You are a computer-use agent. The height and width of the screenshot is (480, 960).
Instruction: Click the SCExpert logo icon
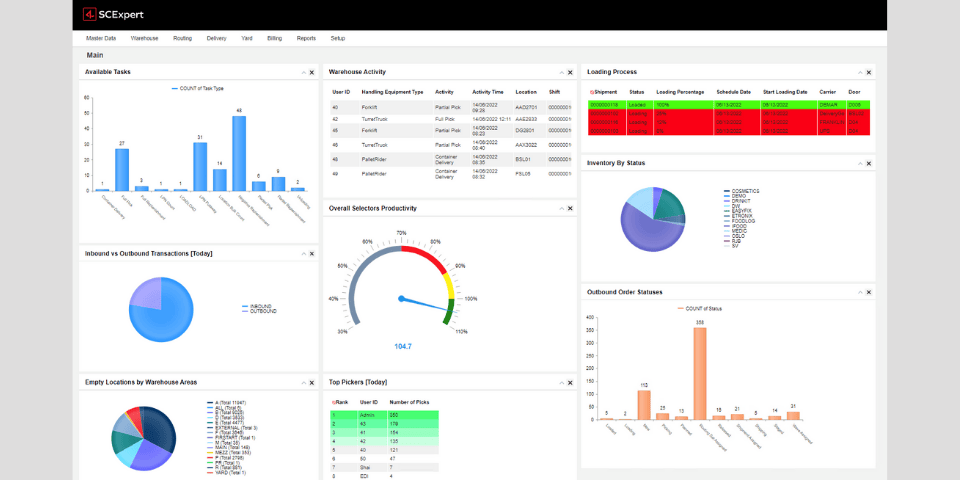coord(90,15)
